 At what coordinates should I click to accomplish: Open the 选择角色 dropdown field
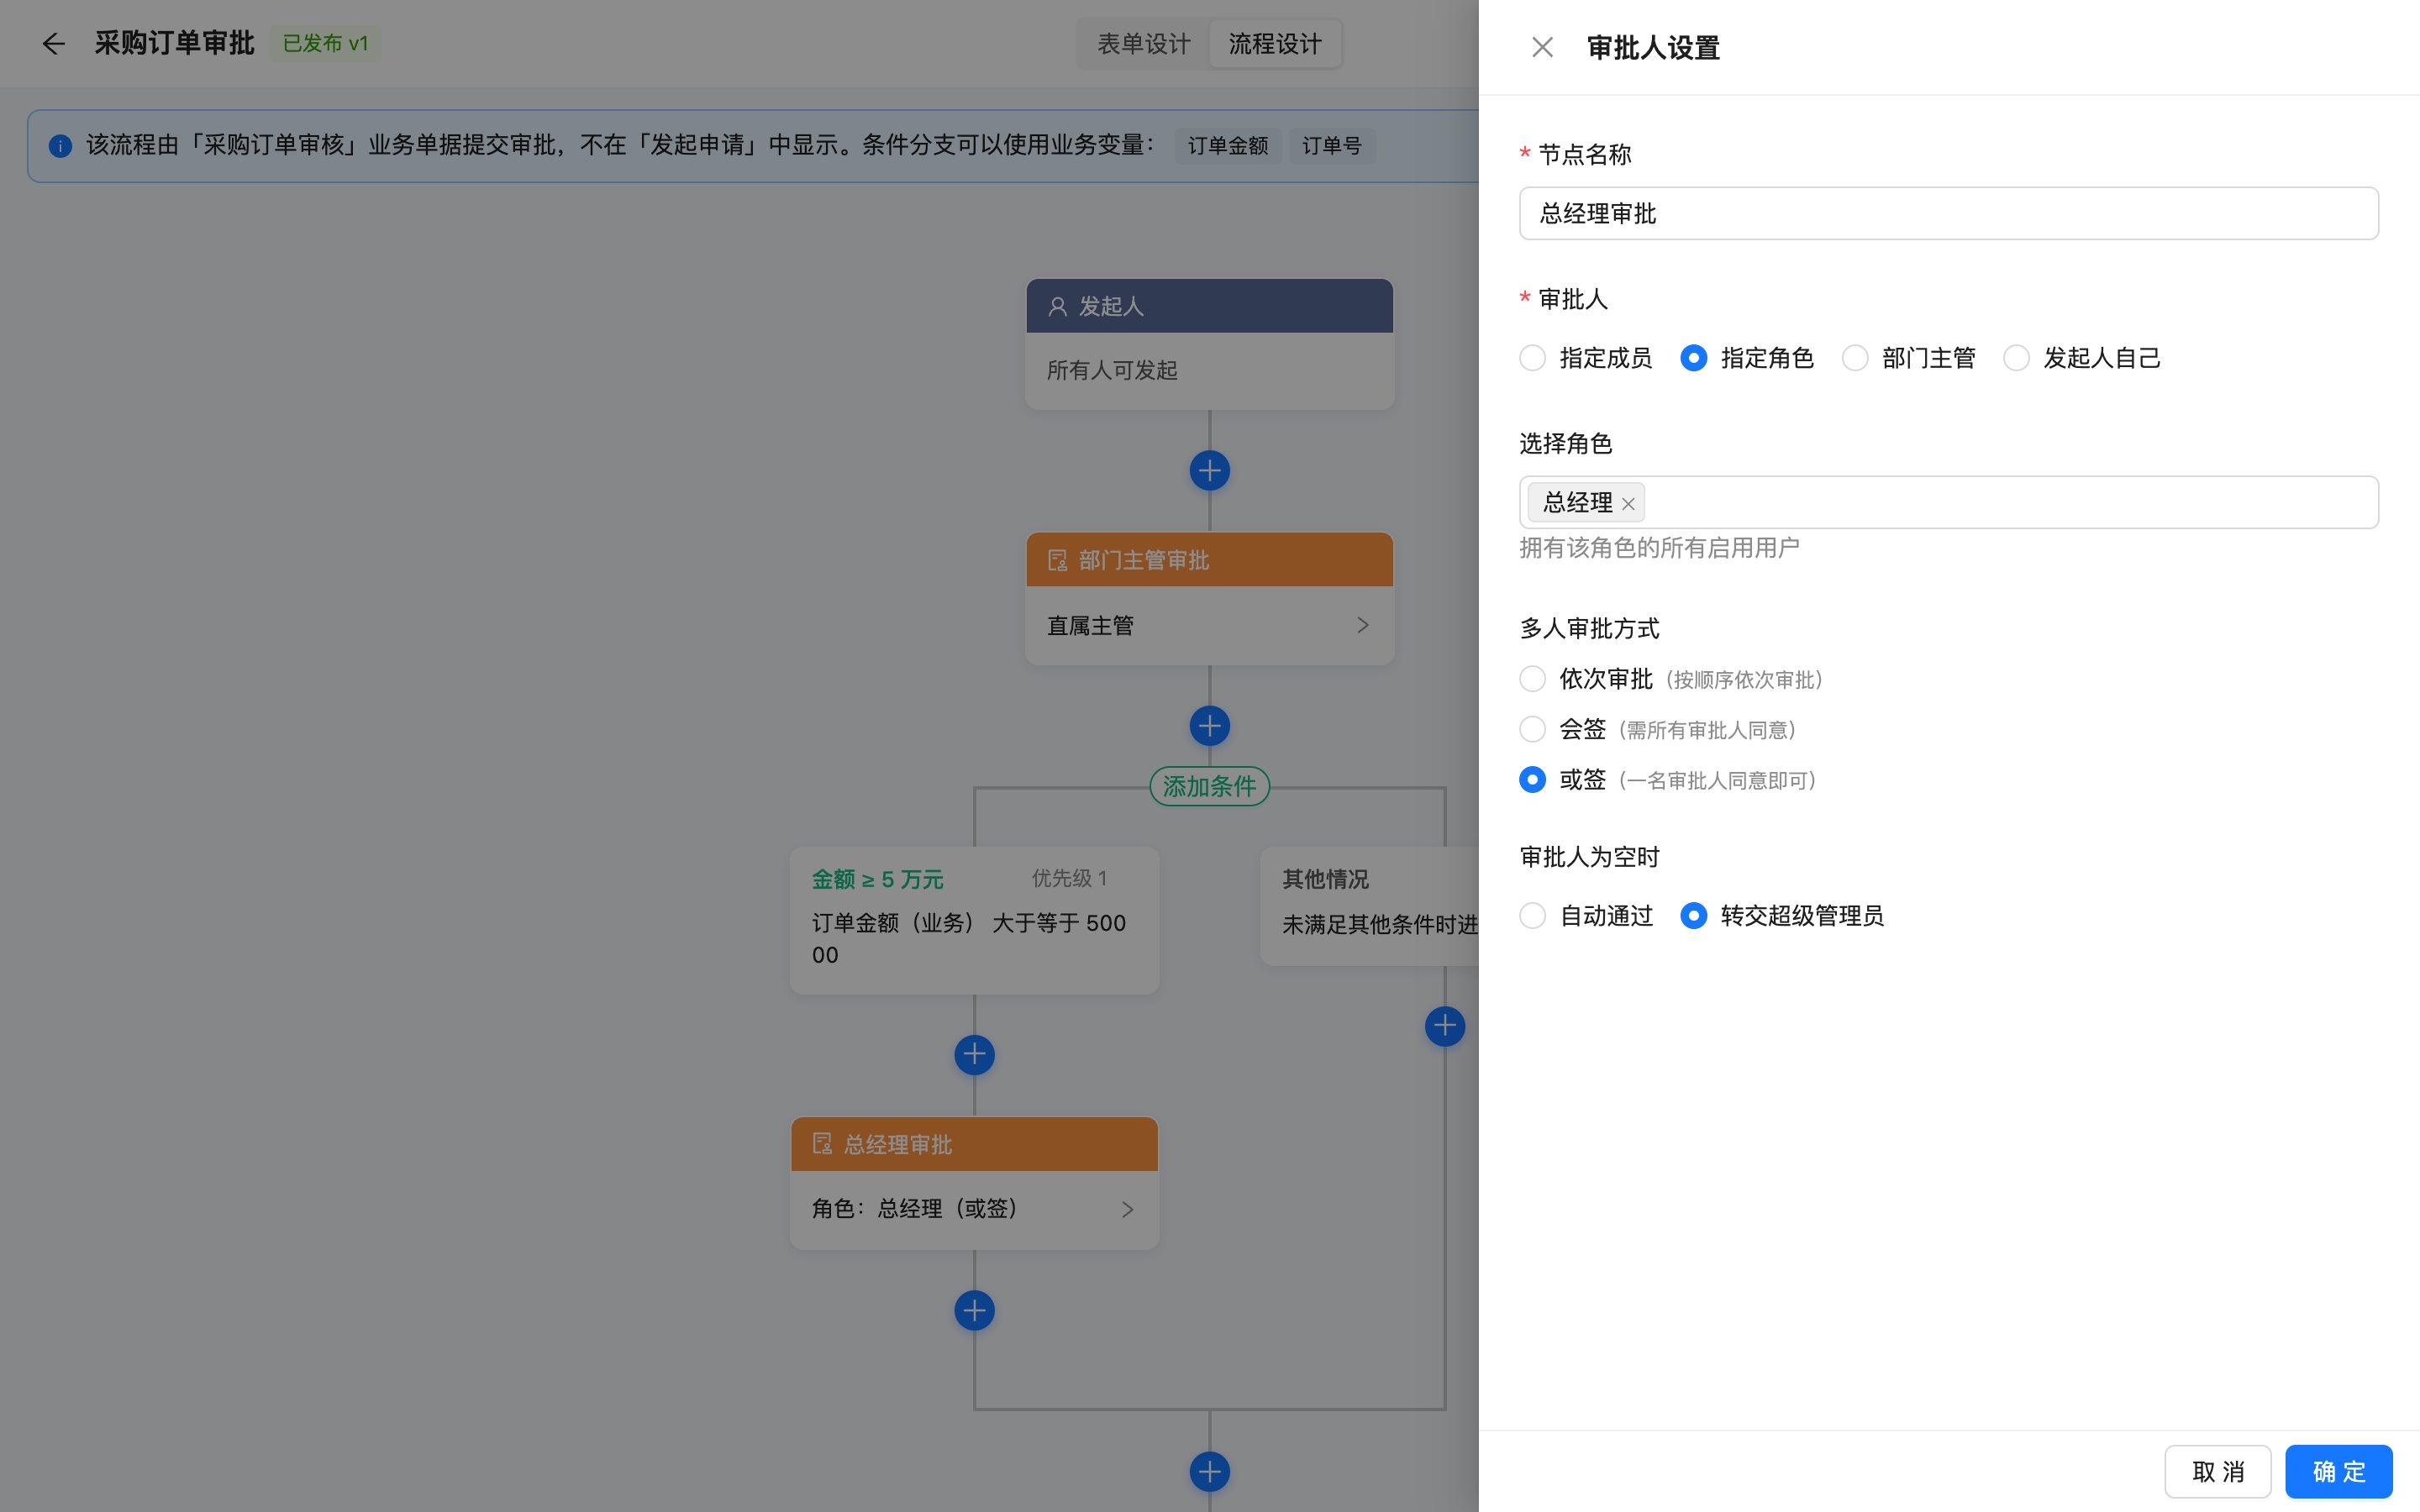point(1948,502)
